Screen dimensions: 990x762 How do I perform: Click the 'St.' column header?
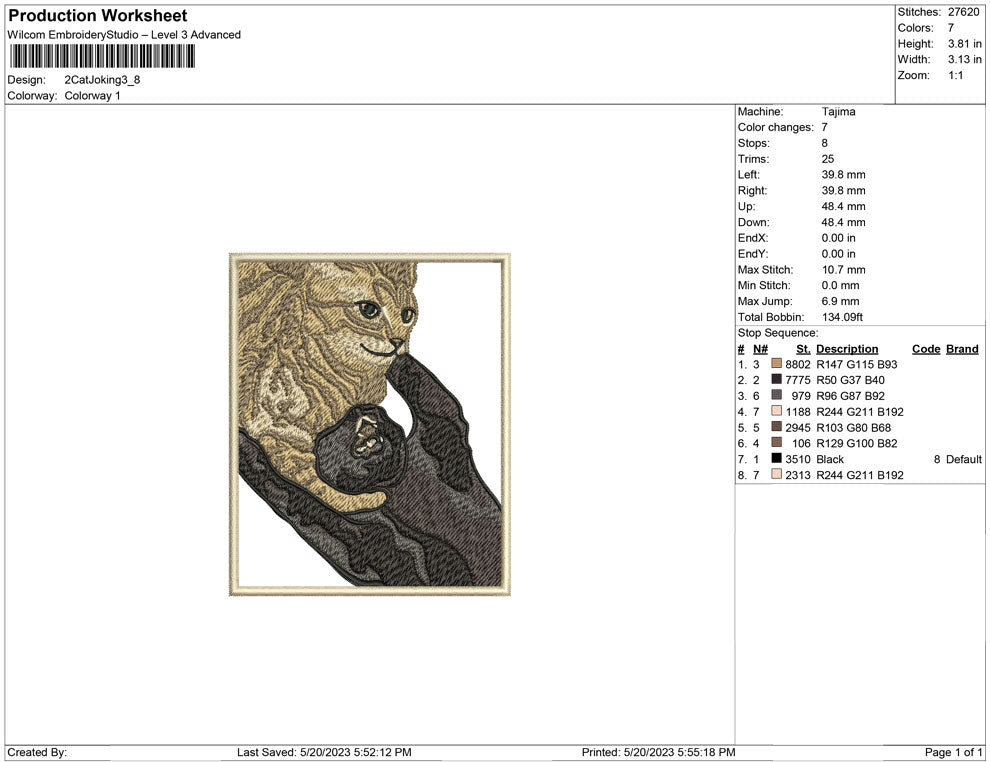click(x=802, y=348)
